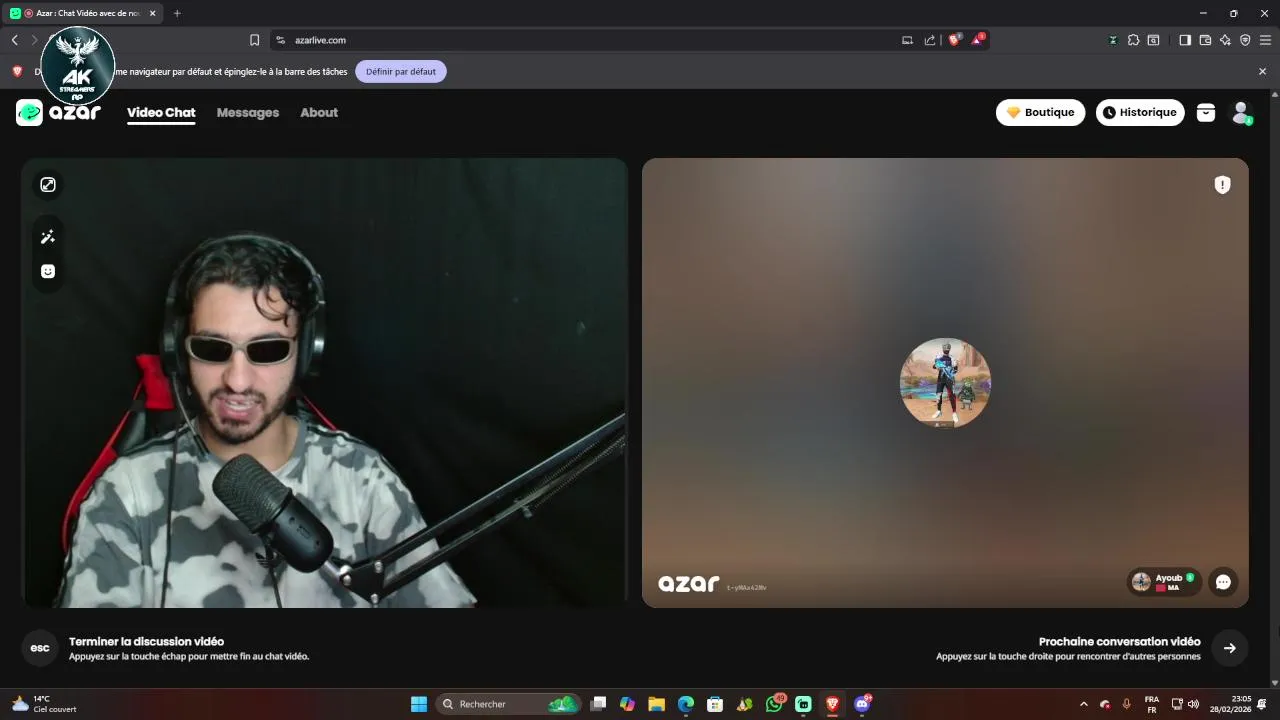The height and width of the screenshot is (720, 1280).
Task: Open the Boutique shop
Action: [x=1040, y=113]
